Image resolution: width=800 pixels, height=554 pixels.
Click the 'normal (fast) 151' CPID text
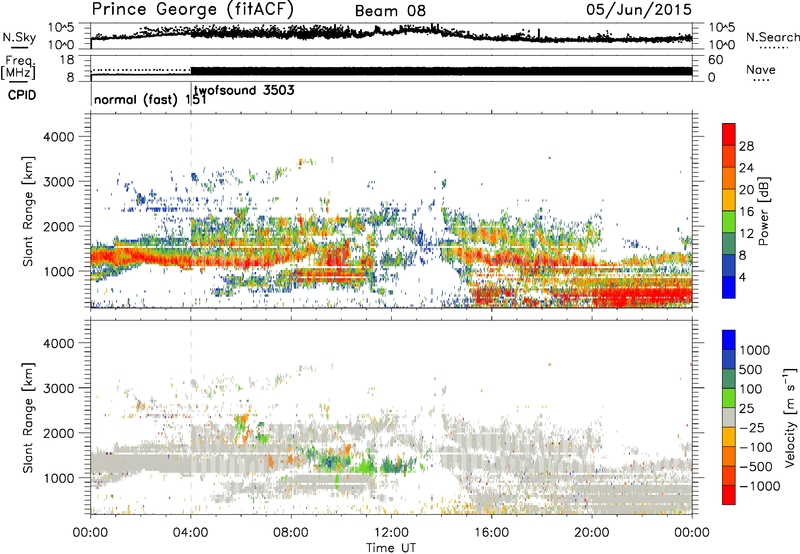[x=150, y=99]
